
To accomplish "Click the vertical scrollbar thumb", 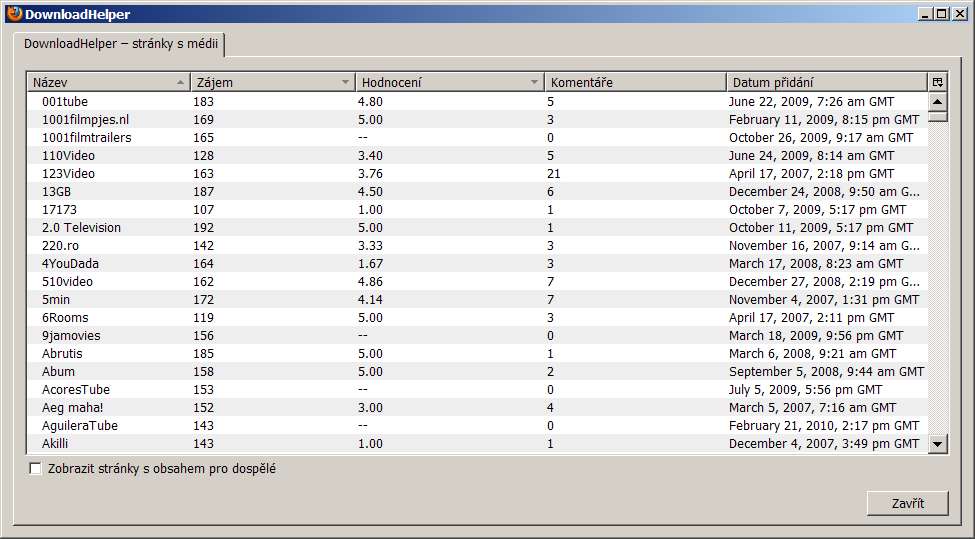I will [938, 116].
